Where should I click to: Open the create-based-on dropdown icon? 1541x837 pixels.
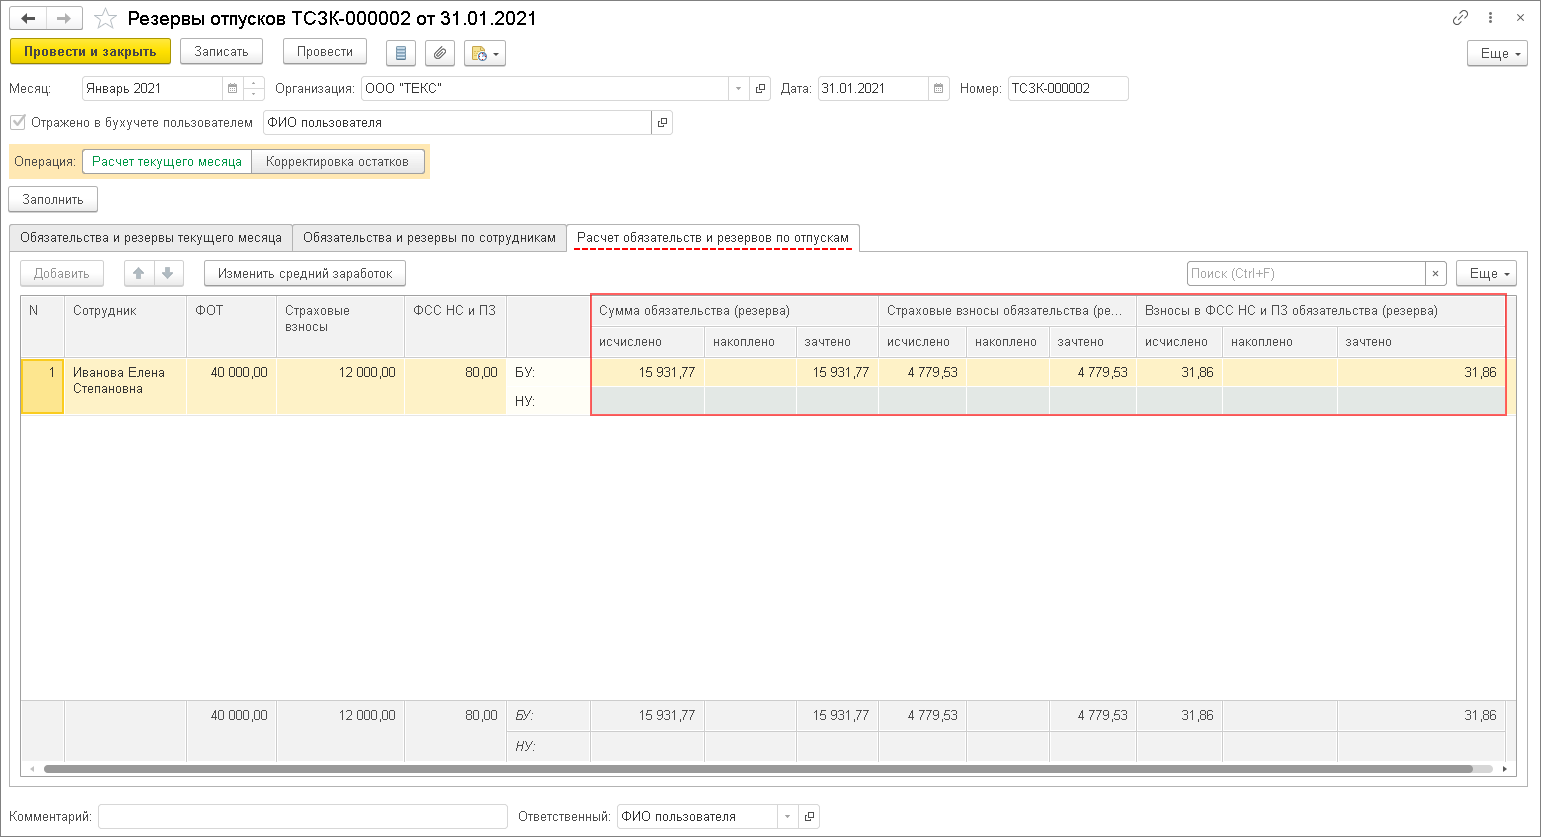click(485, 53)
